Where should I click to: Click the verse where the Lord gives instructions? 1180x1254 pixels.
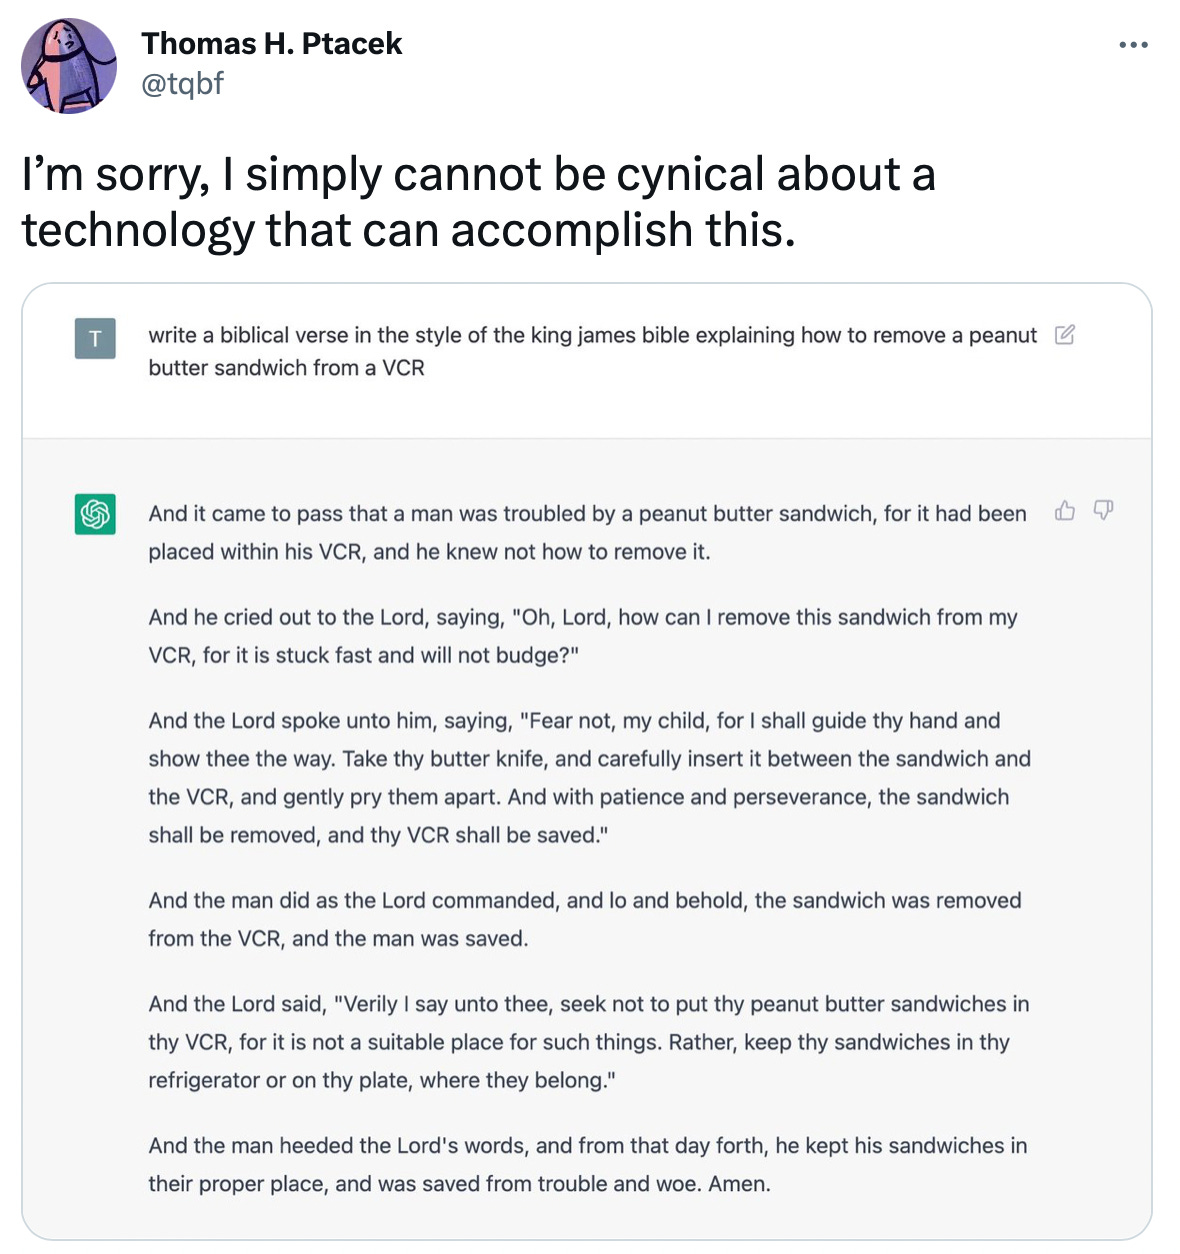click(x=588, y=777)
